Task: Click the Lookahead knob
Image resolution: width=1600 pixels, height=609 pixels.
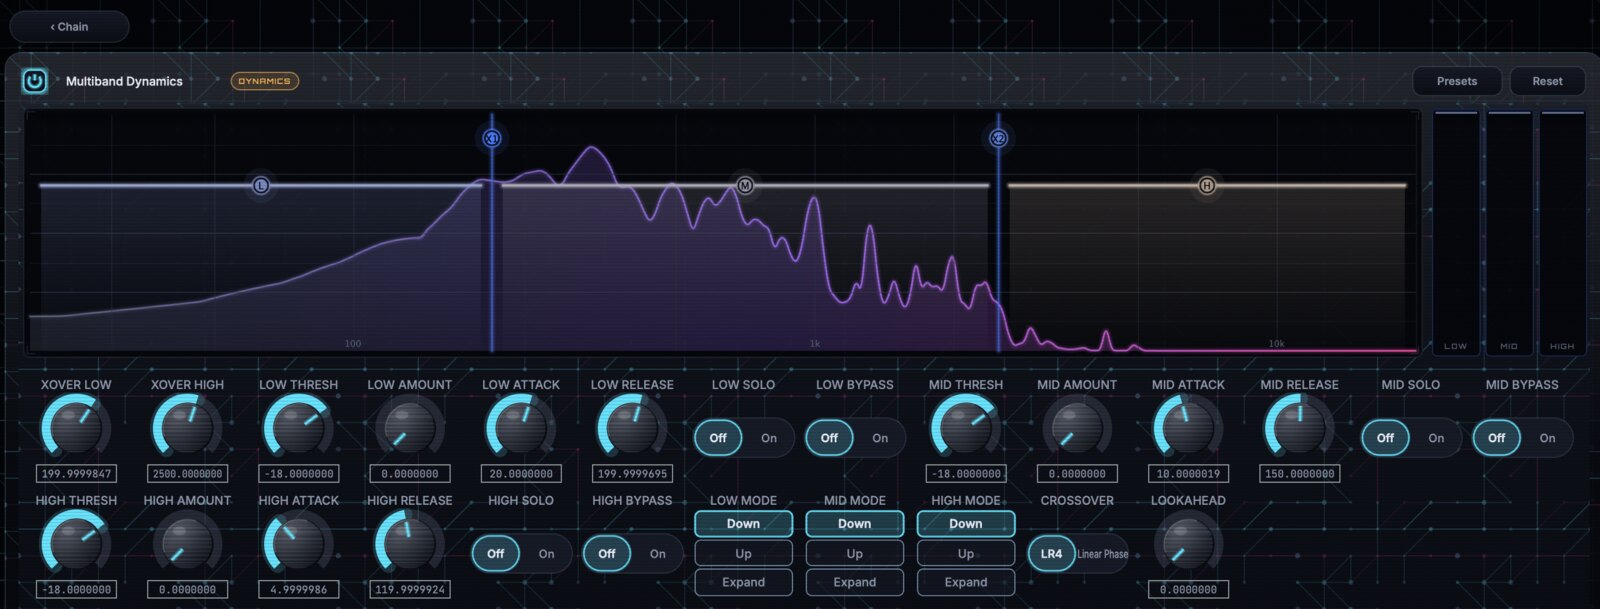Action: click(1188, 543)
